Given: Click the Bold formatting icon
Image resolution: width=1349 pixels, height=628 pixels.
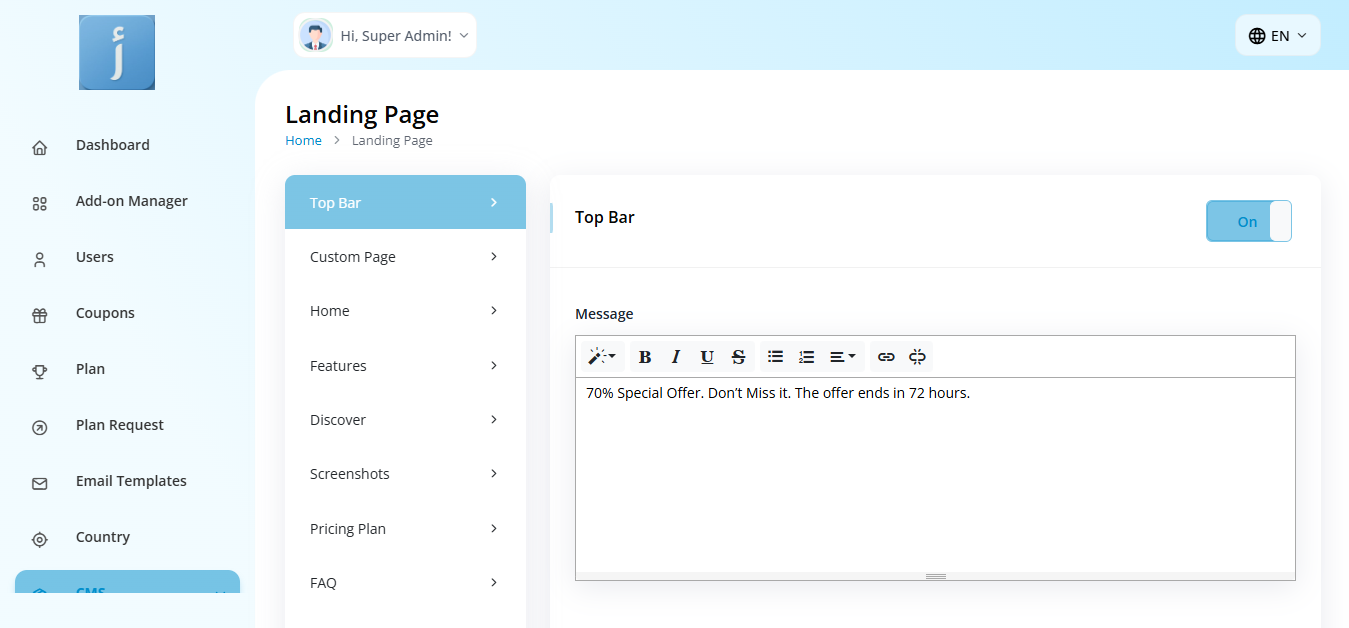Looking at the screenshot, I should [x=645, y=357].
